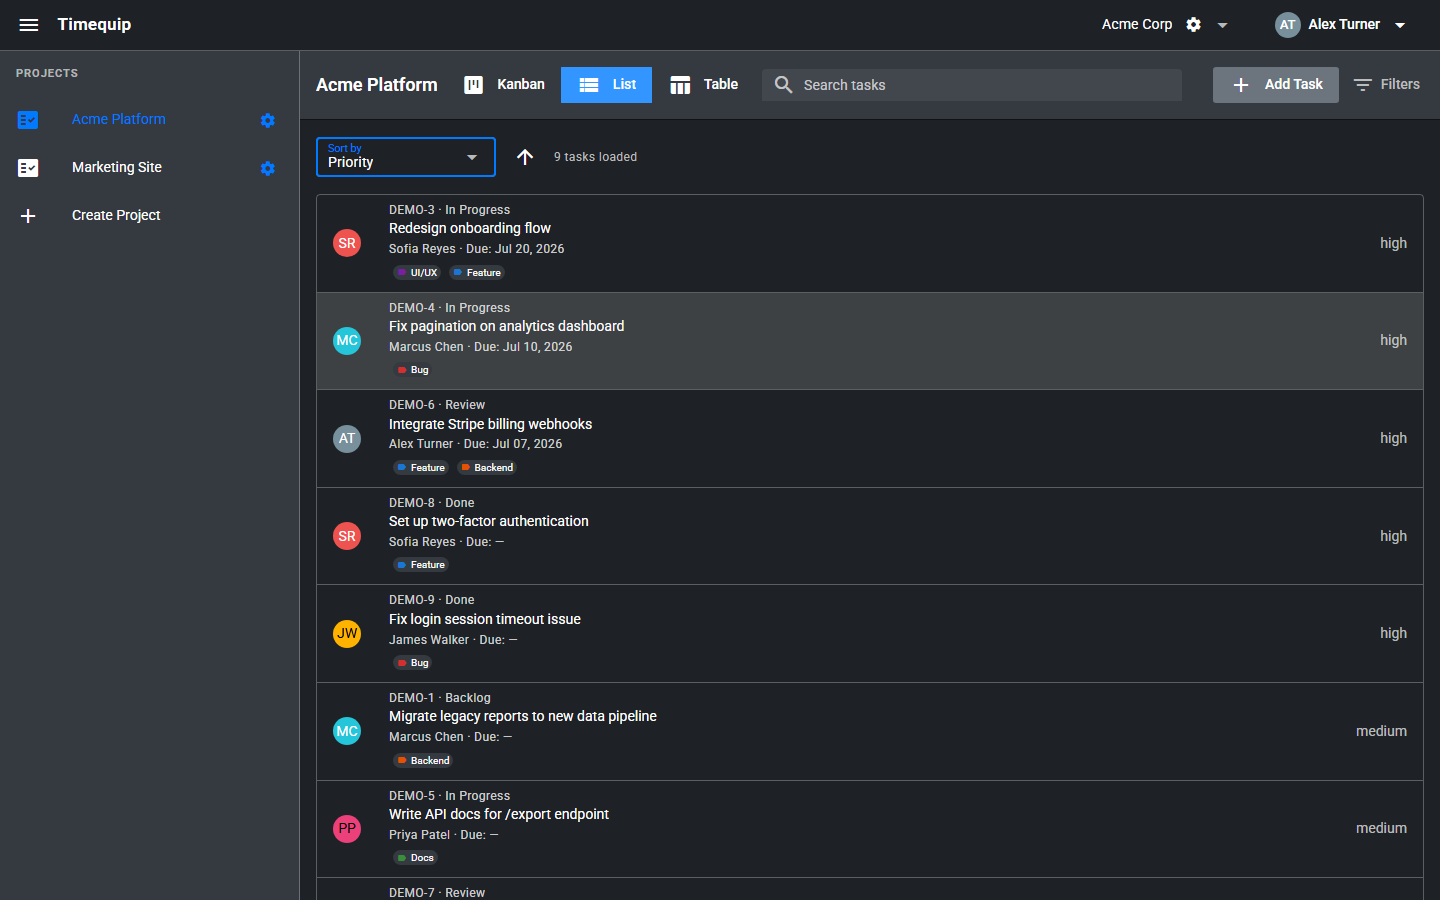
Task: Switch to the List view
Action: click(x=607, y=85)
